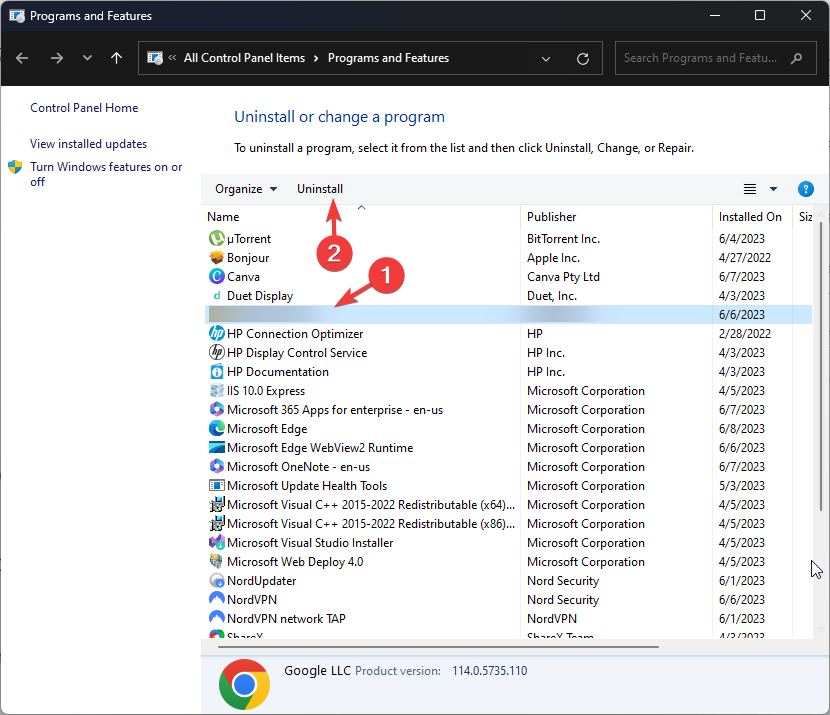Screen dimensions: 830x715
Task: Select the Microsoft Web Deploy 4.0 entry
Action: 295,562
